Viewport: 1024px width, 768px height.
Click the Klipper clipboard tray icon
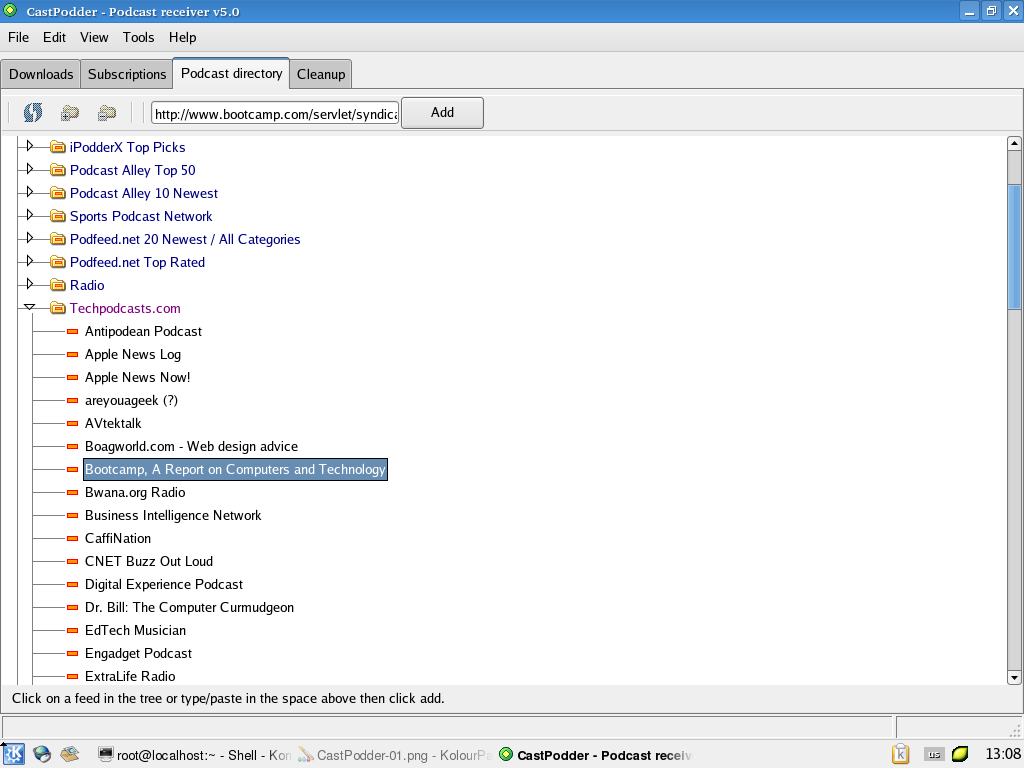click(901, 754)
